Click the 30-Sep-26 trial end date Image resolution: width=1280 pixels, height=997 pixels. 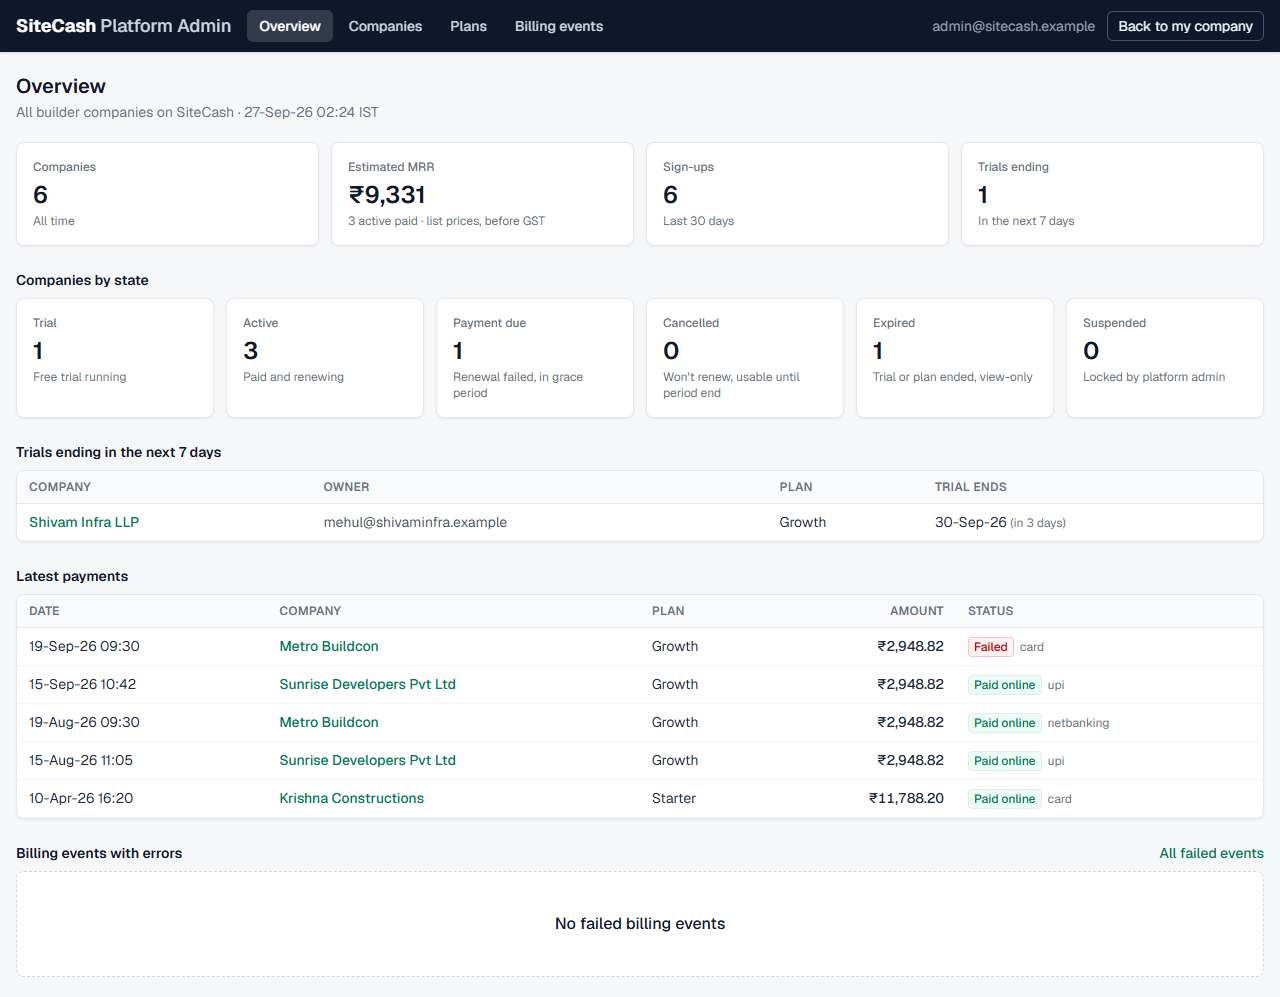coord(970,522)
